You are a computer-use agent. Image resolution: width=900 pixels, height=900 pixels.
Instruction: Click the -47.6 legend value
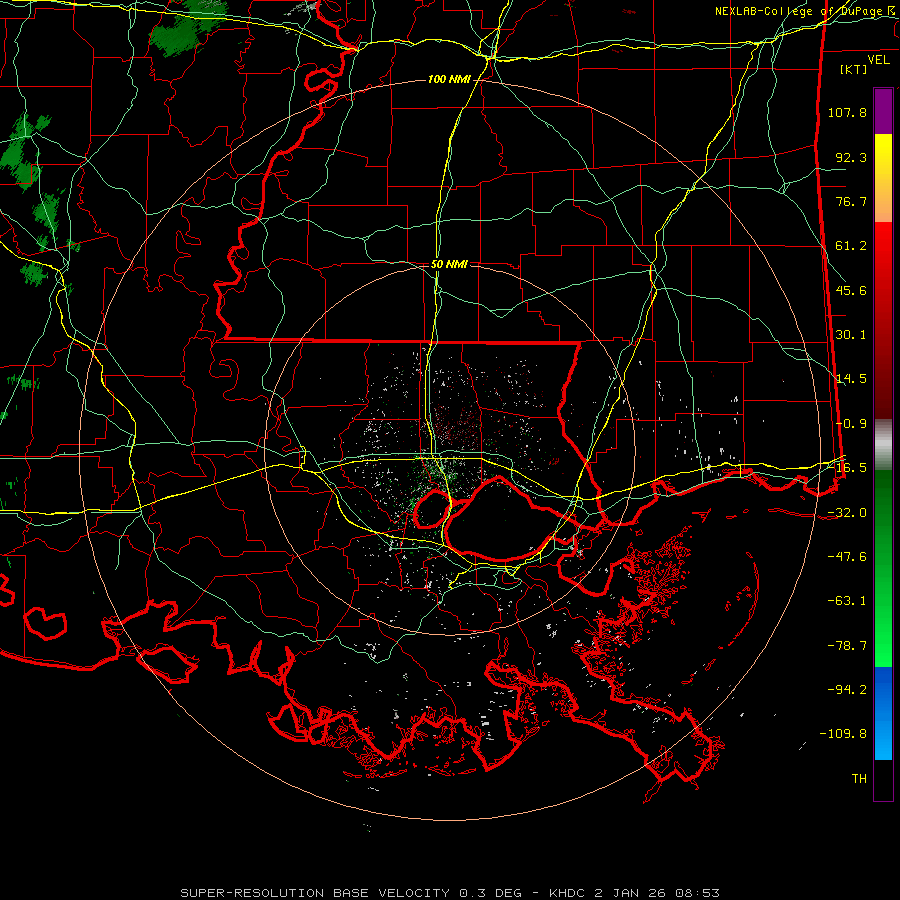pos(847,557)
